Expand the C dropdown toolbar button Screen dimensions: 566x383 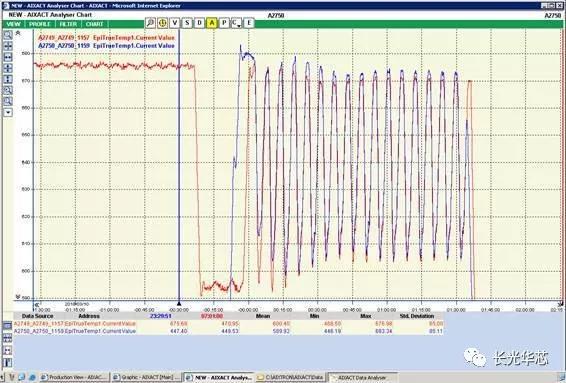click(x=236, y=23)
